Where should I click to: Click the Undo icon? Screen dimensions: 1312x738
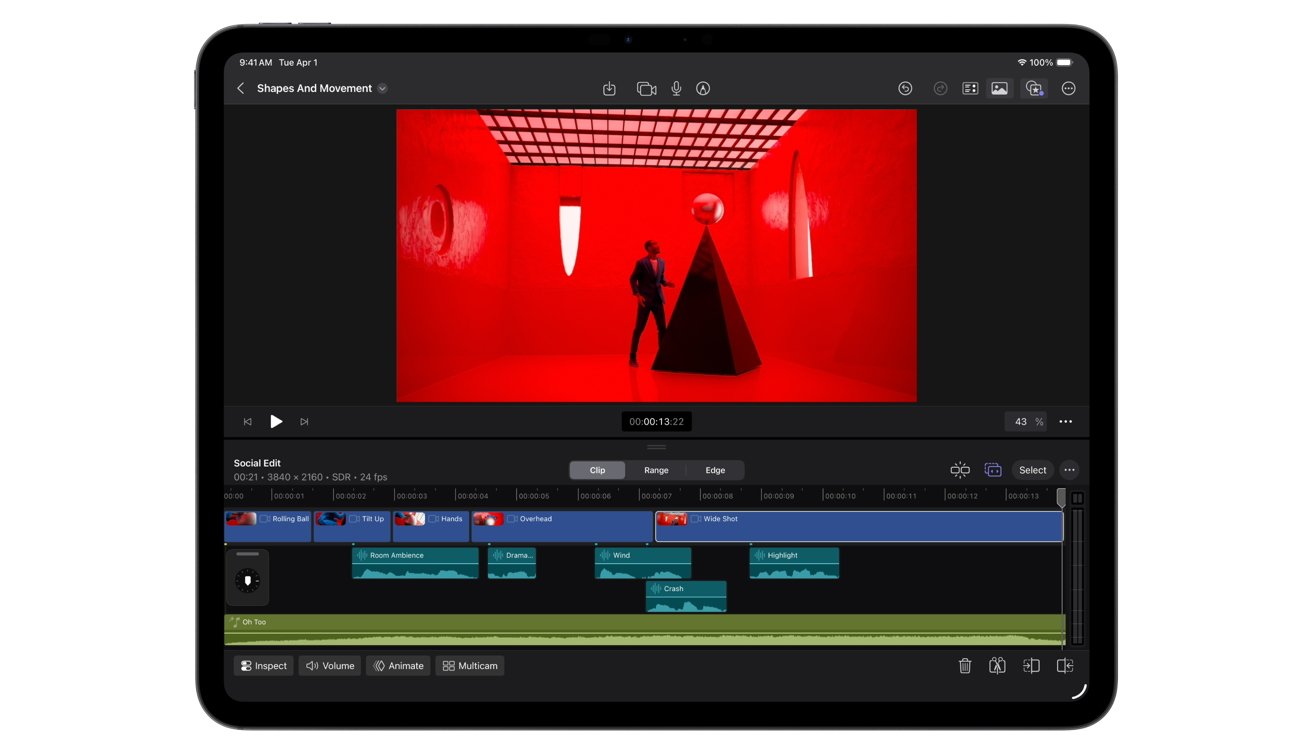pyautogui.click(x=905, y=88)
